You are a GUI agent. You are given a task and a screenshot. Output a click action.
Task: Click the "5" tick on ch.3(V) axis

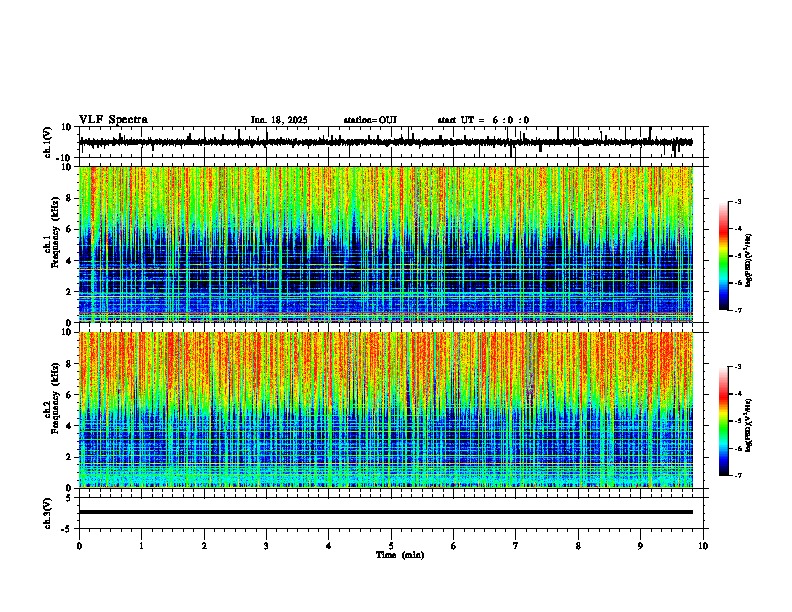coord(69,498)
